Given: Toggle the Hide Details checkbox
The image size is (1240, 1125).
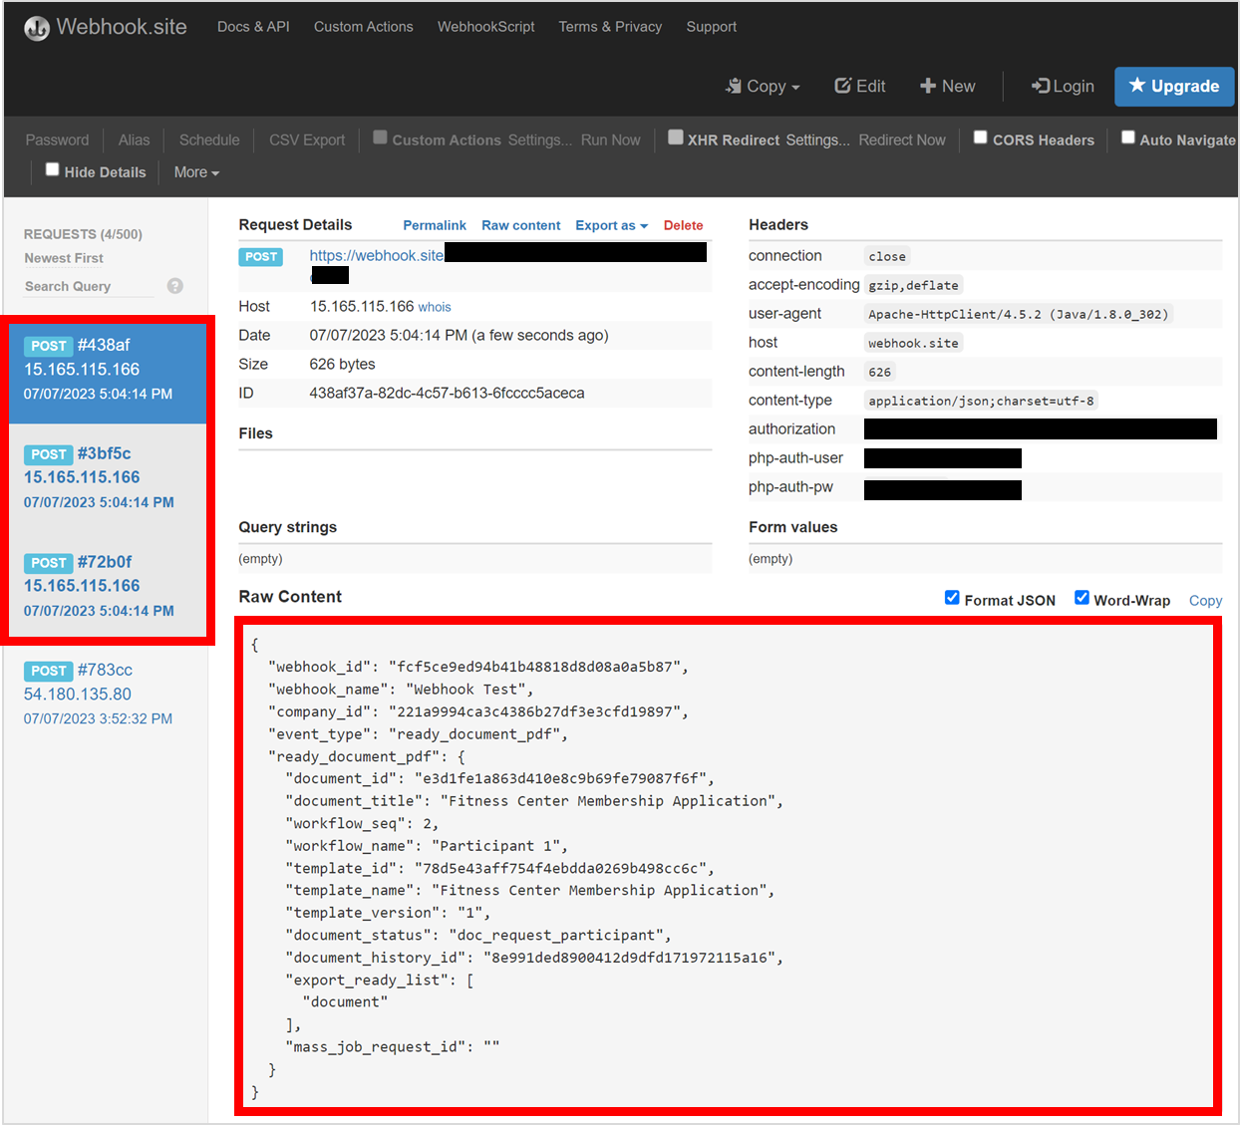Looking at the screenshot, I should [x=52, y=169].
